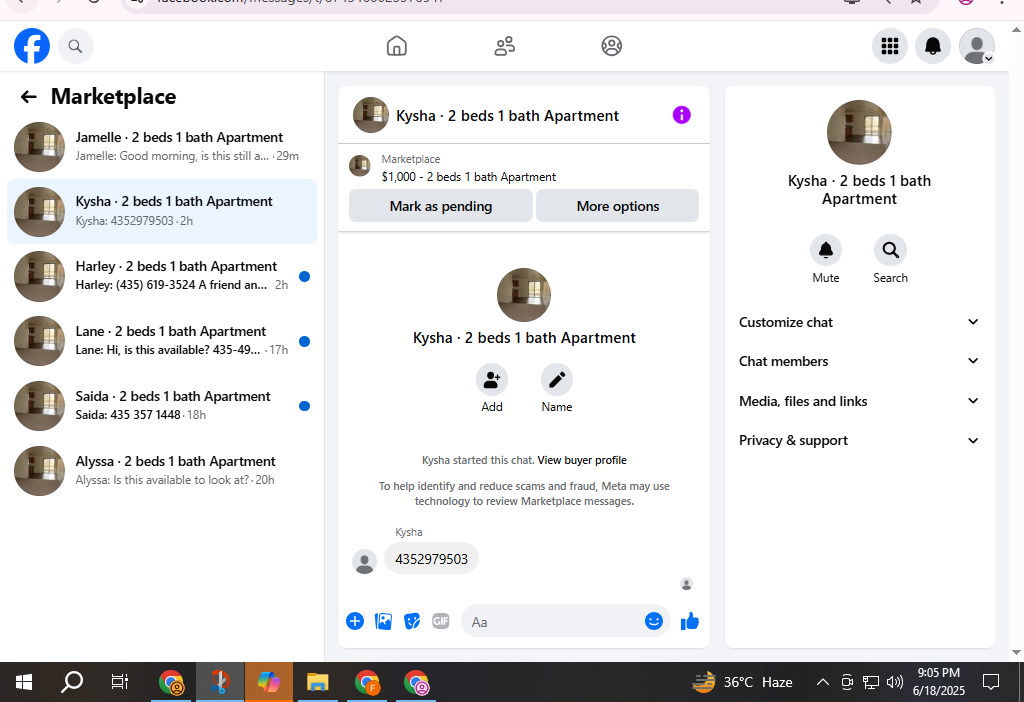
Task: Open Task View on taskbar
Action: [x=120, y=682]
